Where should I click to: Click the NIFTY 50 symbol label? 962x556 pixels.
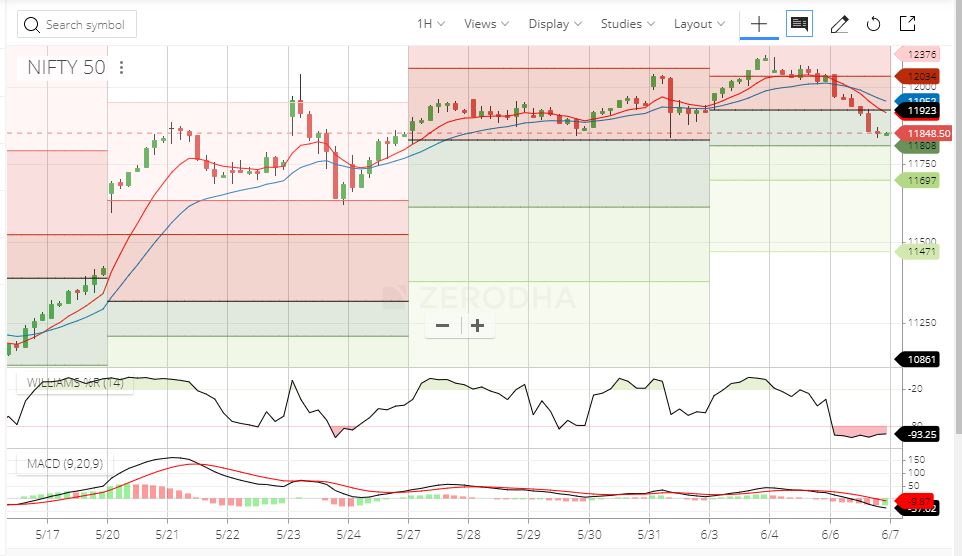(x=66, y=67)
